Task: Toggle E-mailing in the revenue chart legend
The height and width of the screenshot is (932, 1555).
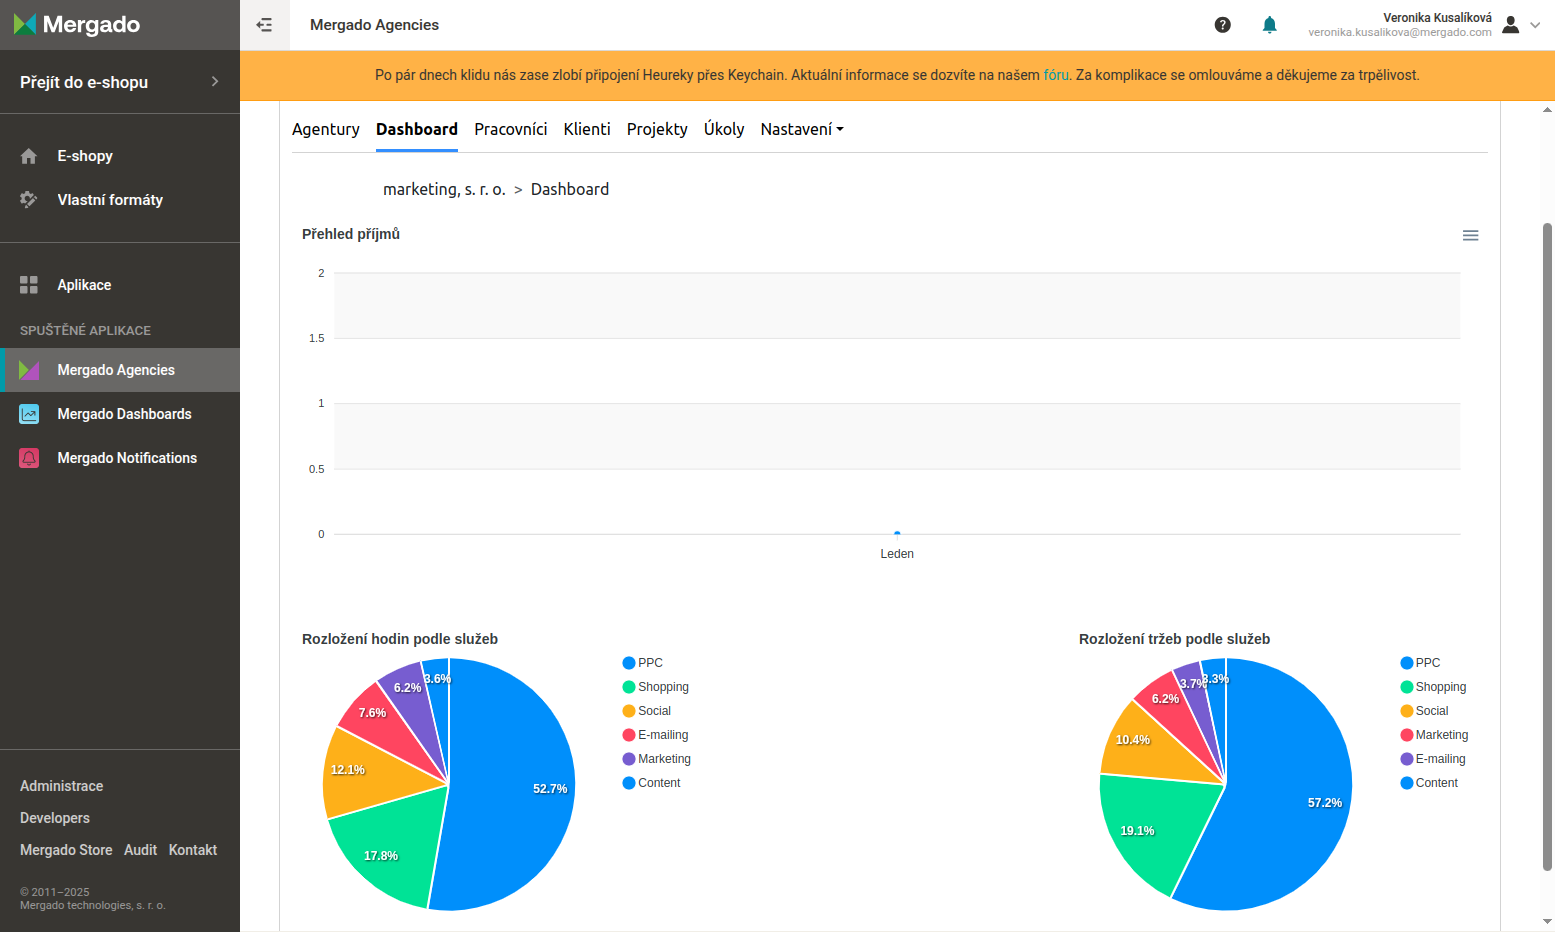Action: click(x=1434, y=759)
